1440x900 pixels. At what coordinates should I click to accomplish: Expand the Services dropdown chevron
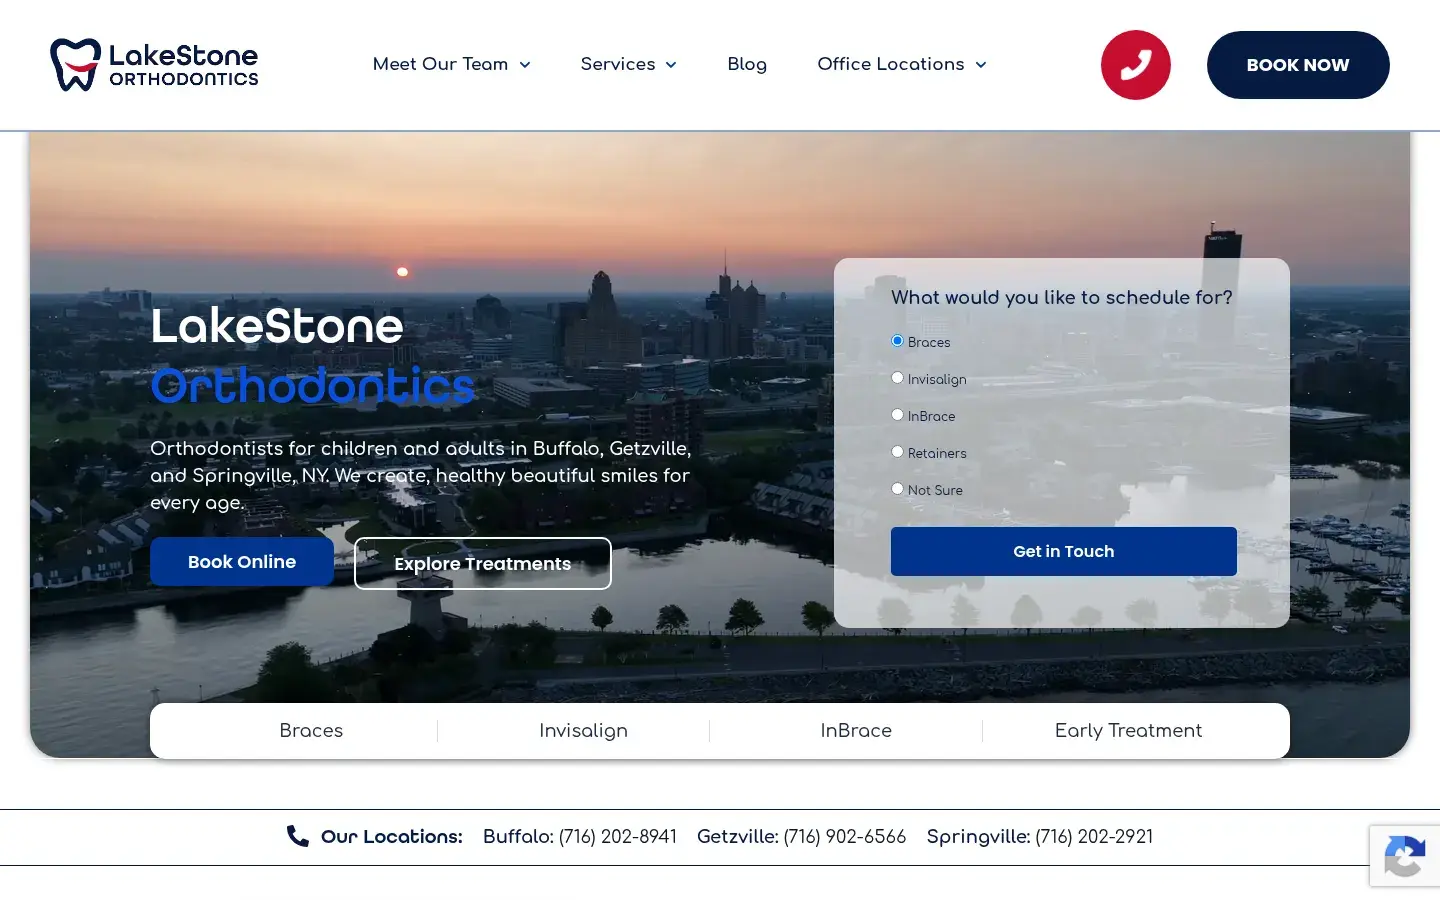pyautogui.click(x=671, y=65)
